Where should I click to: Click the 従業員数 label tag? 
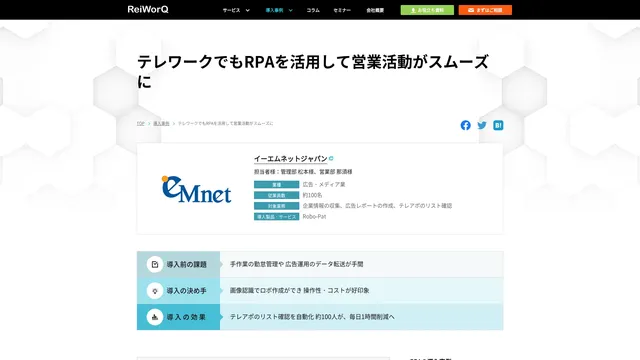[276, 195]
